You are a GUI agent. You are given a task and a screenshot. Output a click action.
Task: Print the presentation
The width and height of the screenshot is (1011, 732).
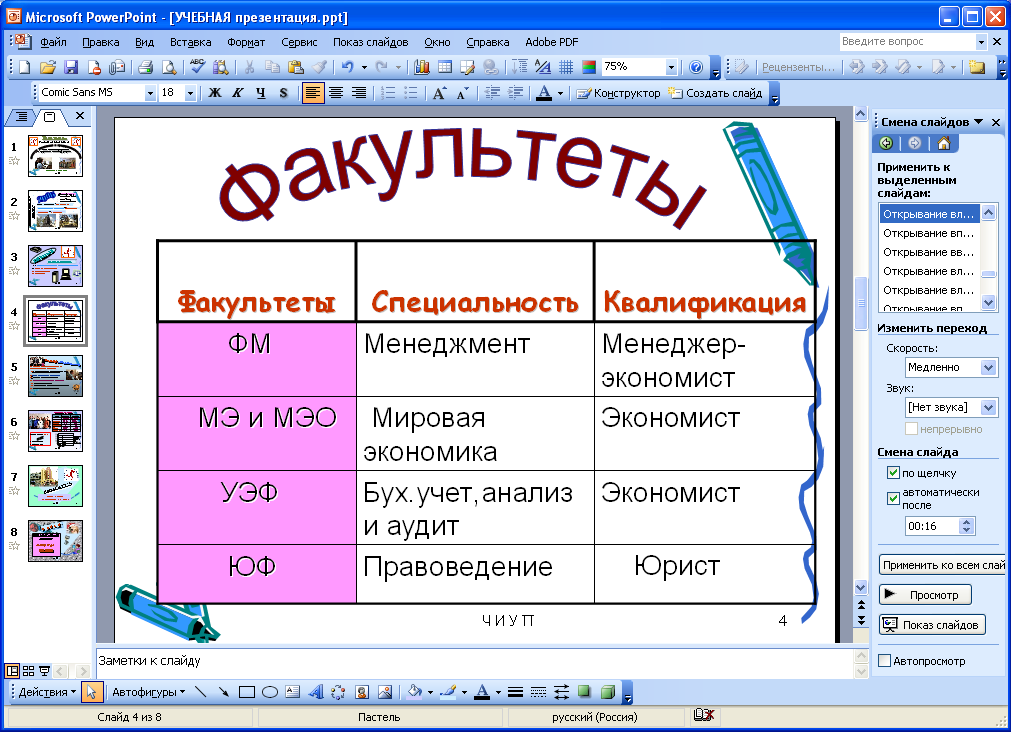point(145,67)
